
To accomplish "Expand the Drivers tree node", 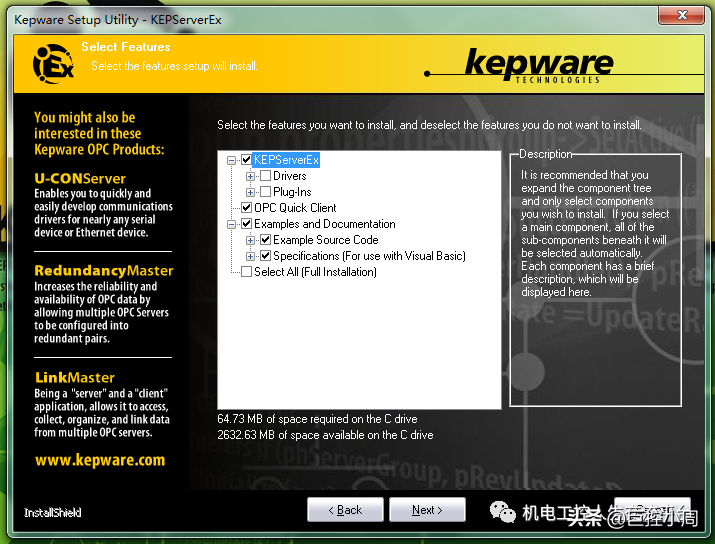I will pos(251,176).
